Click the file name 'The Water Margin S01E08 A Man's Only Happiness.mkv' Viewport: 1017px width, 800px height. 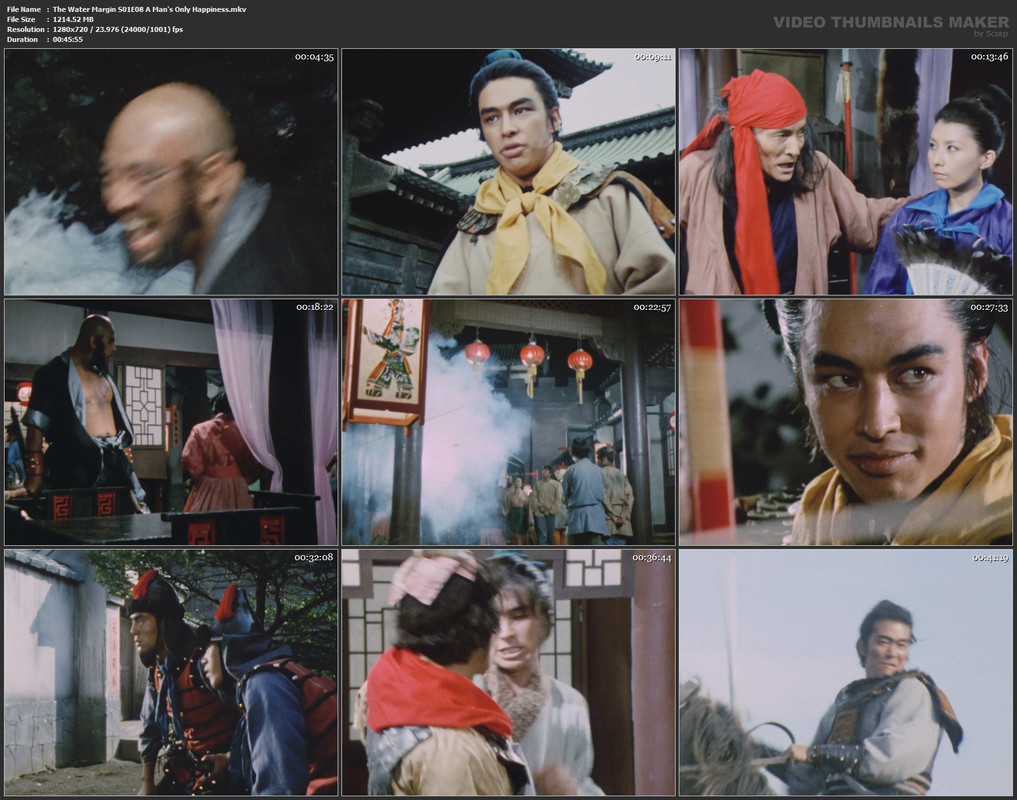coord(149,9)
